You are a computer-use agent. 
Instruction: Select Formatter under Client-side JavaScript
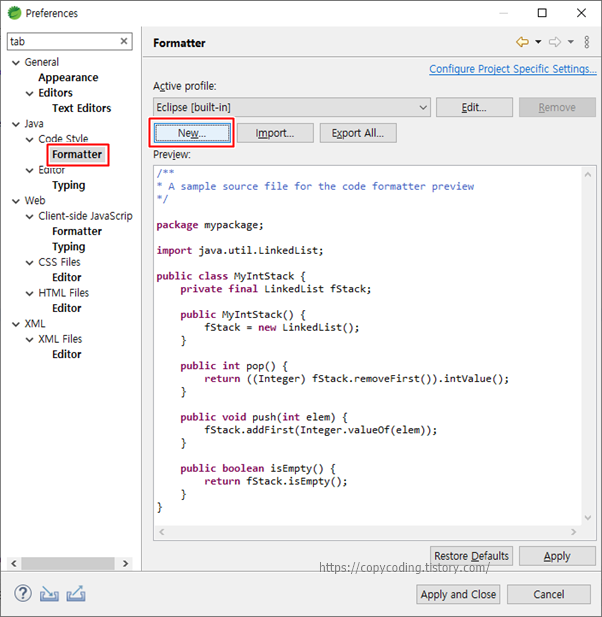[x=77, y=231]
